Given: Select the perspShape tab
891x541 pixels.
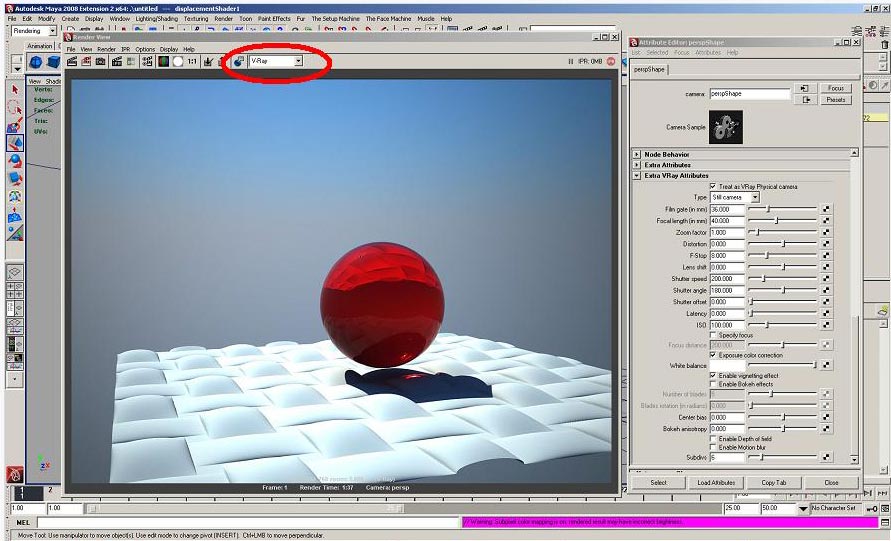Looking at the screenshot, I should (649, 69).
